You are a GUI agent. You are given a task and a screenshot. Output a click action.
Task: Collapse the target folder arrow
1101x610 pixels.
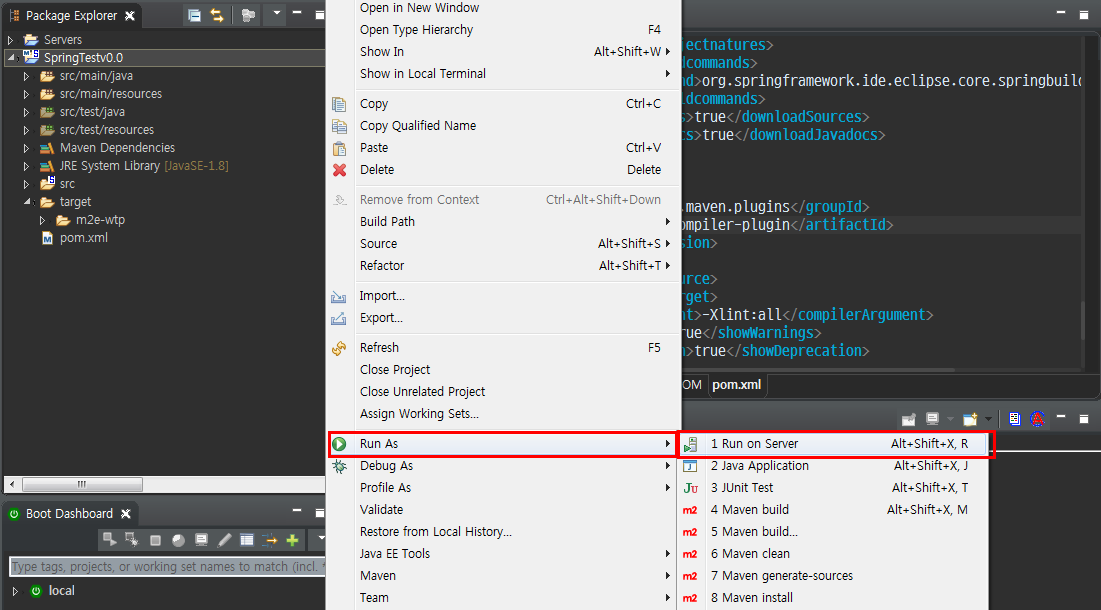point(27,202)
